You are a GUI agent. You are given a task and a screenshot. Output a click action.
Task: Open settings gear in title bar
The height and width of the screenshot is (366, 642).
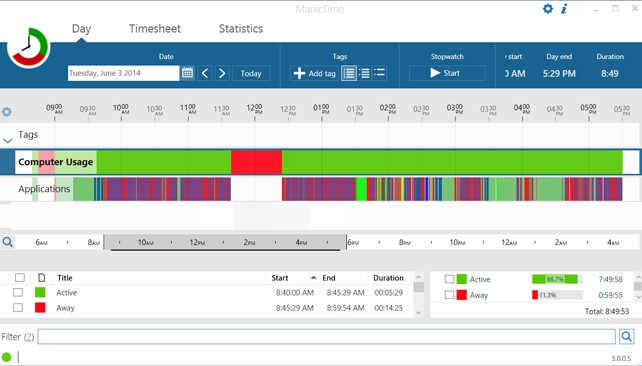pos(547,9)
